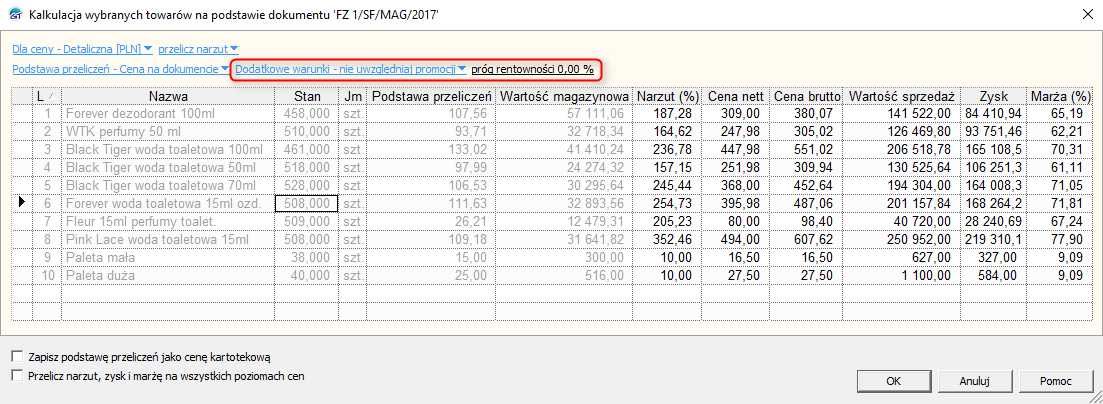The width and height of the screenshot is (1103, 404).
Task: Open the 'Dla ceny - Detaliczna [PLN]' dropdown
Action: point(82,49)
